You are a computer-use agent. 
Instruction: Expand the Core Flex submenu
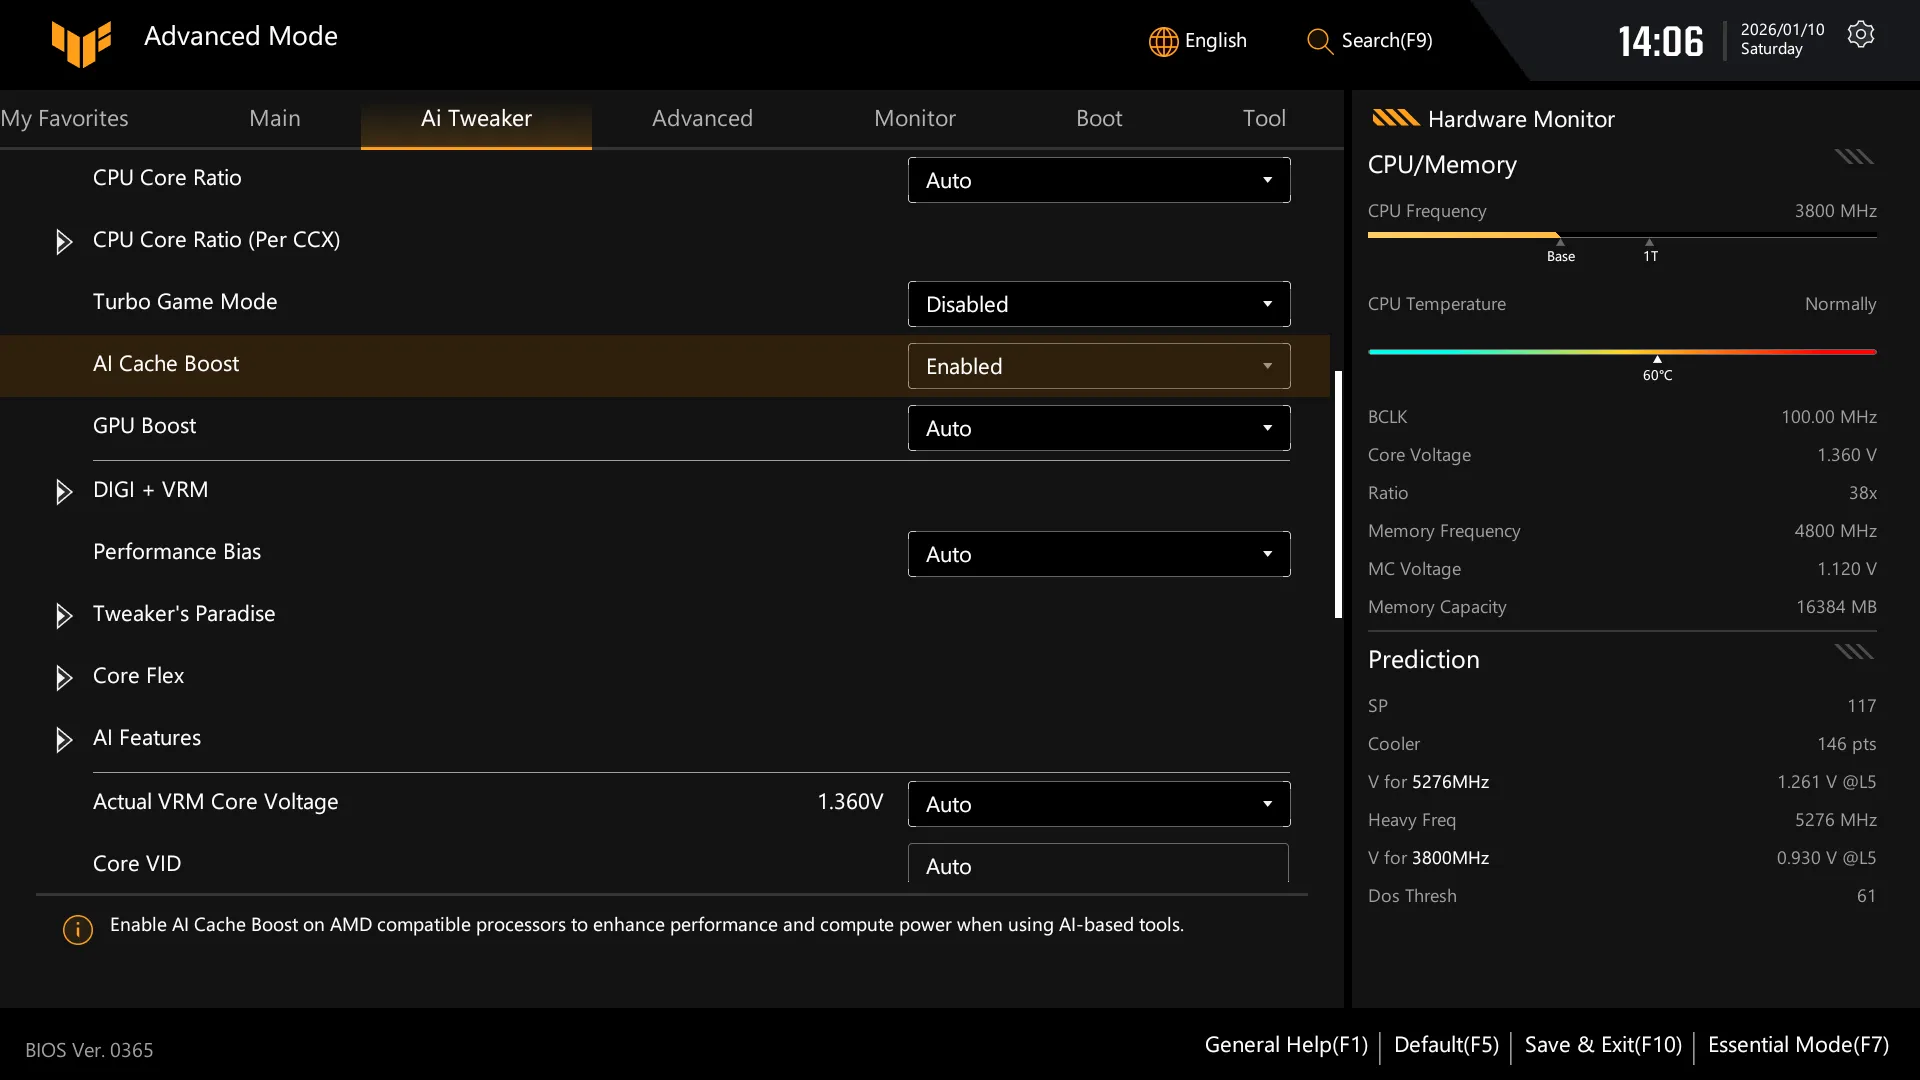[64, 677]
